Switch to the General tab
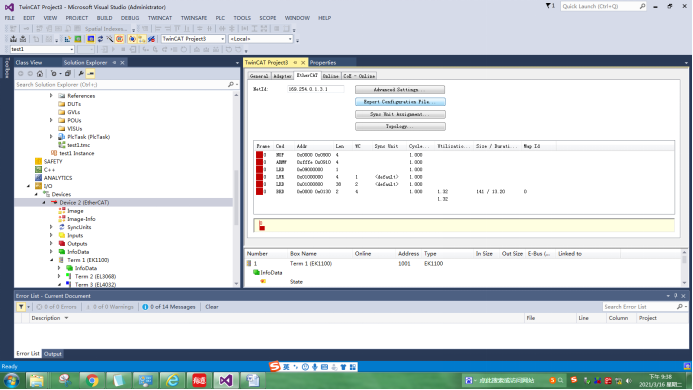Viewport: 693px width, 390px height. click(x=259, y=76)
